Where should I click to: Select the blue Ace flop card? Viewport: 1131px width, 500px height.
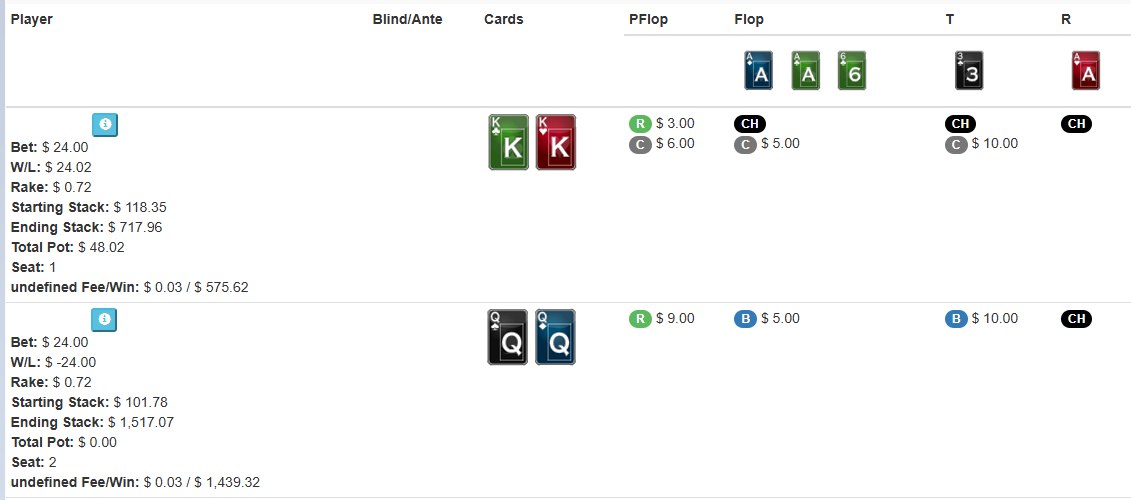point(759,71)
